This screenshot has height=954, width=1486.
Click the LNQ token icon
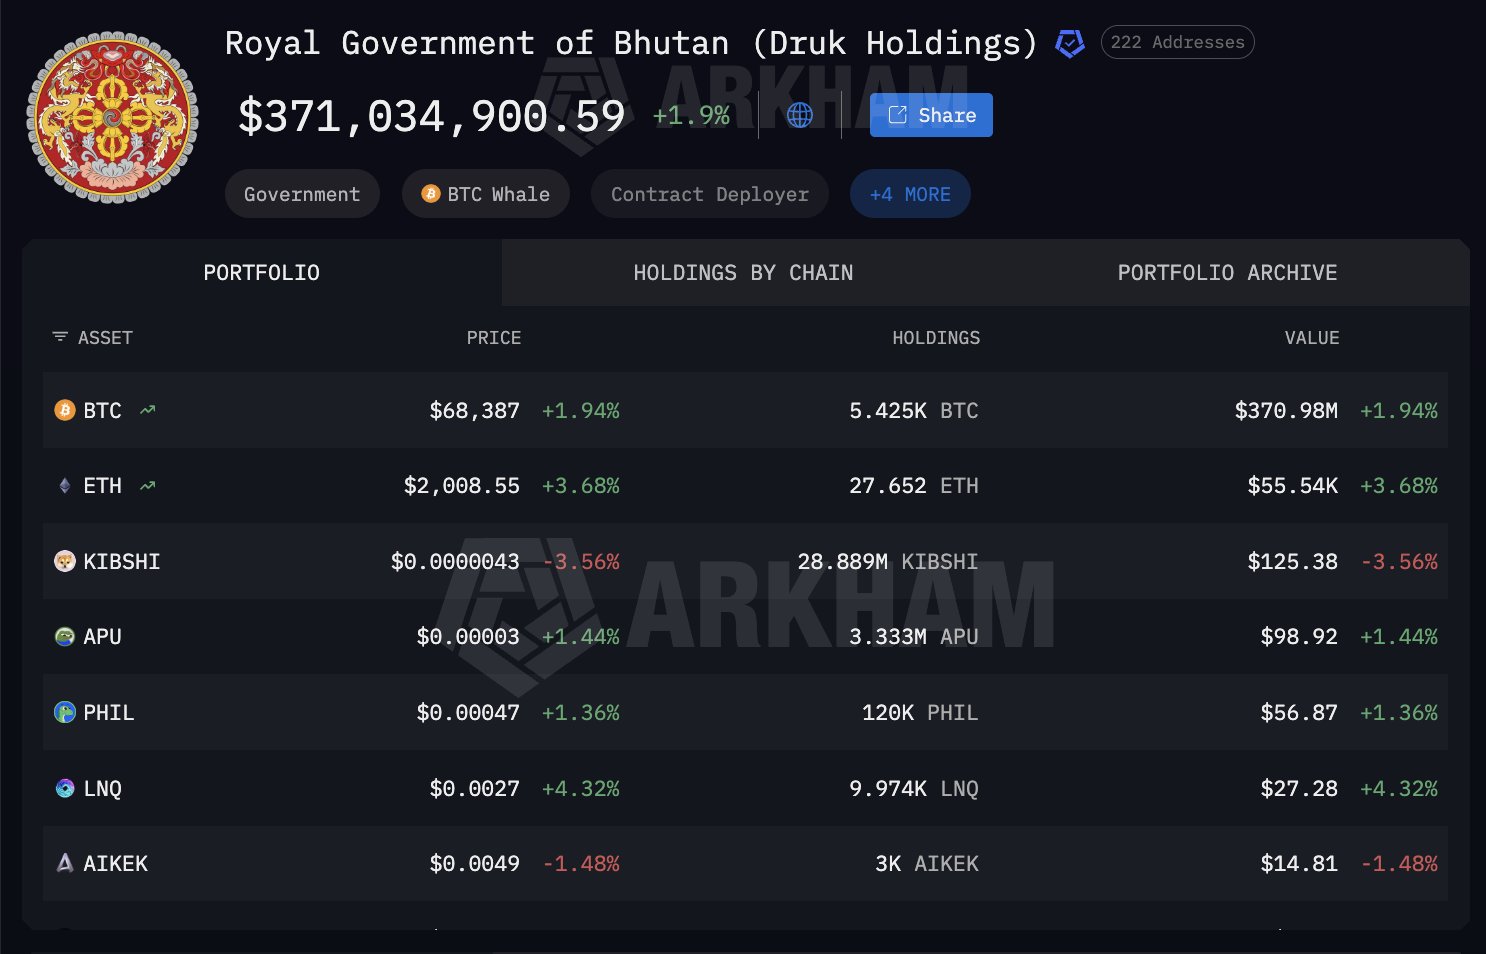point(65,788)
